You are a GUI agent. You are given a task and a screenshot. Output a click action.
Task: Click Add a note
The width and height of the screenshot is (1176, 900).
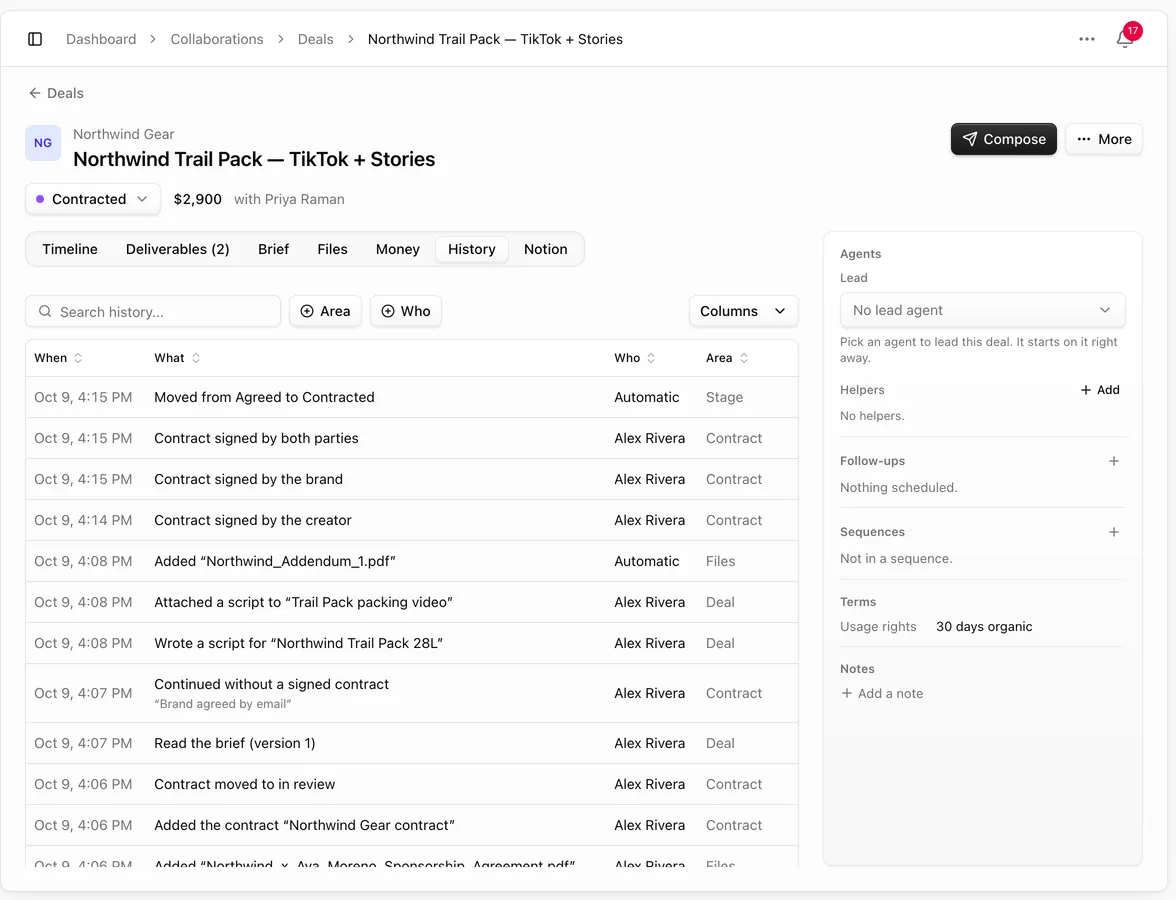[x=882, y=694]
